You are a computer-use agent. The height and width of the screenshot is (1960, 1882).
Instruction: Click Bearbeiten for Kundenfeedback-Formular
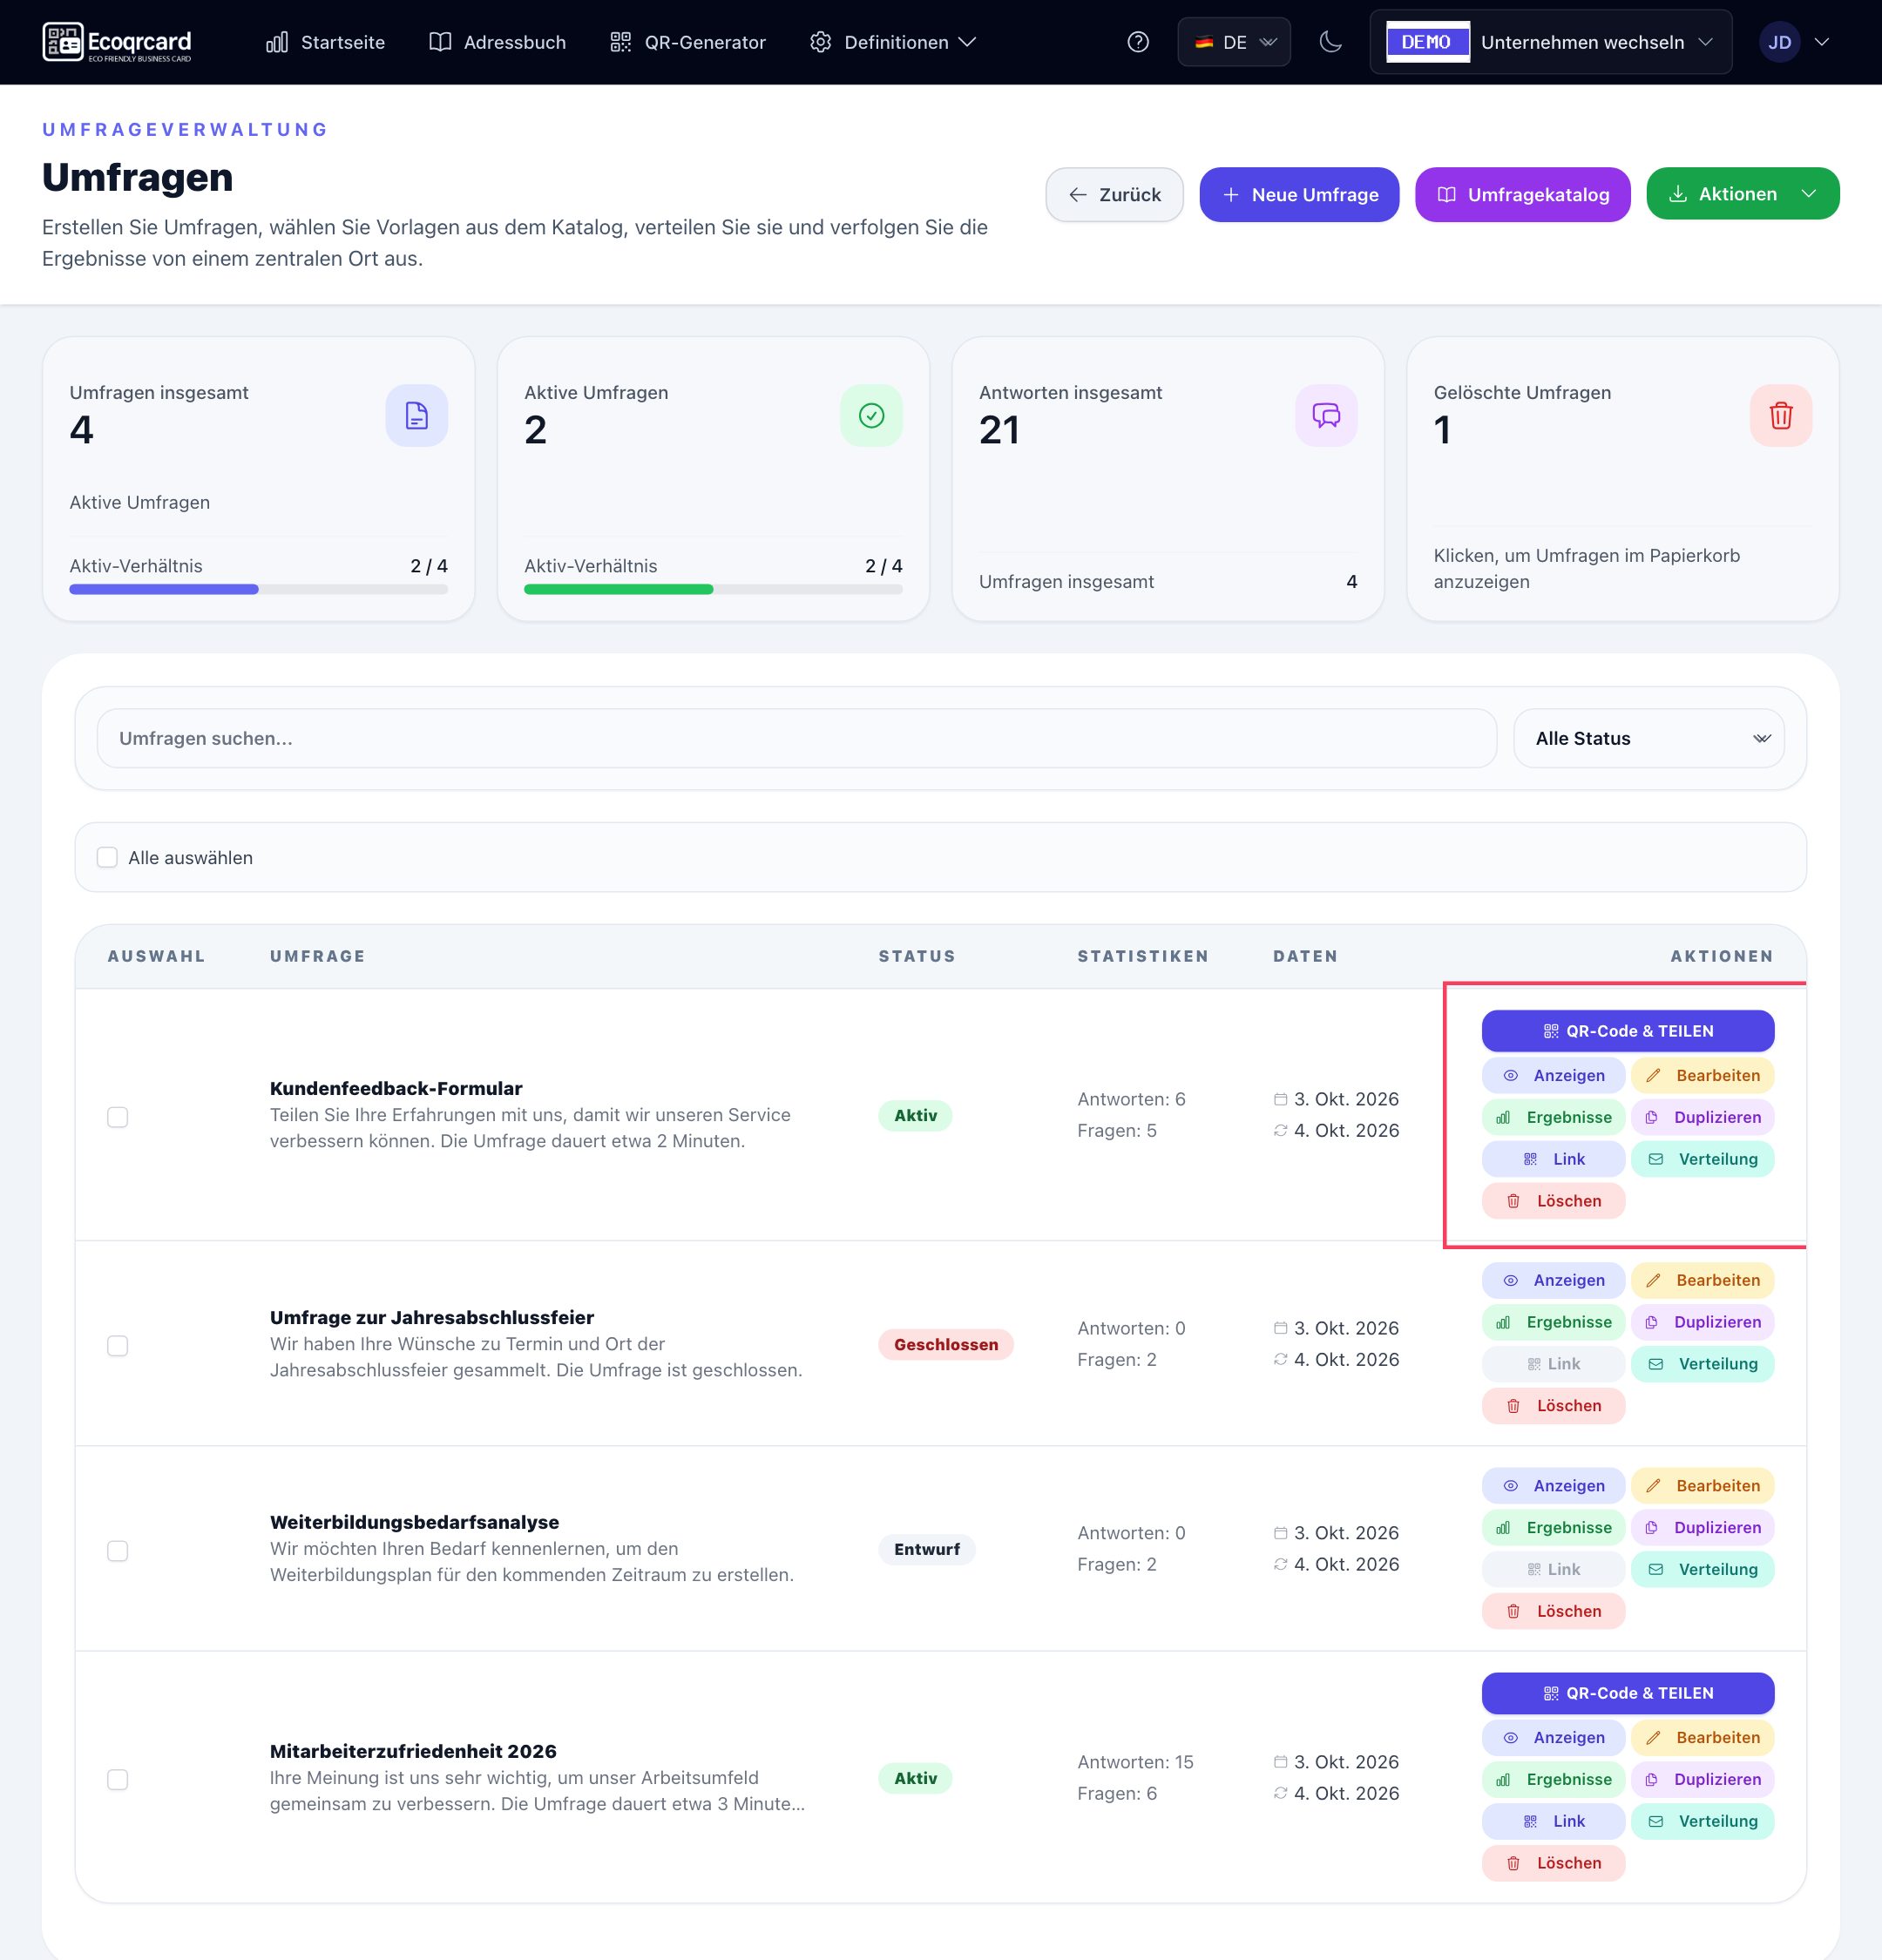1702,1075
